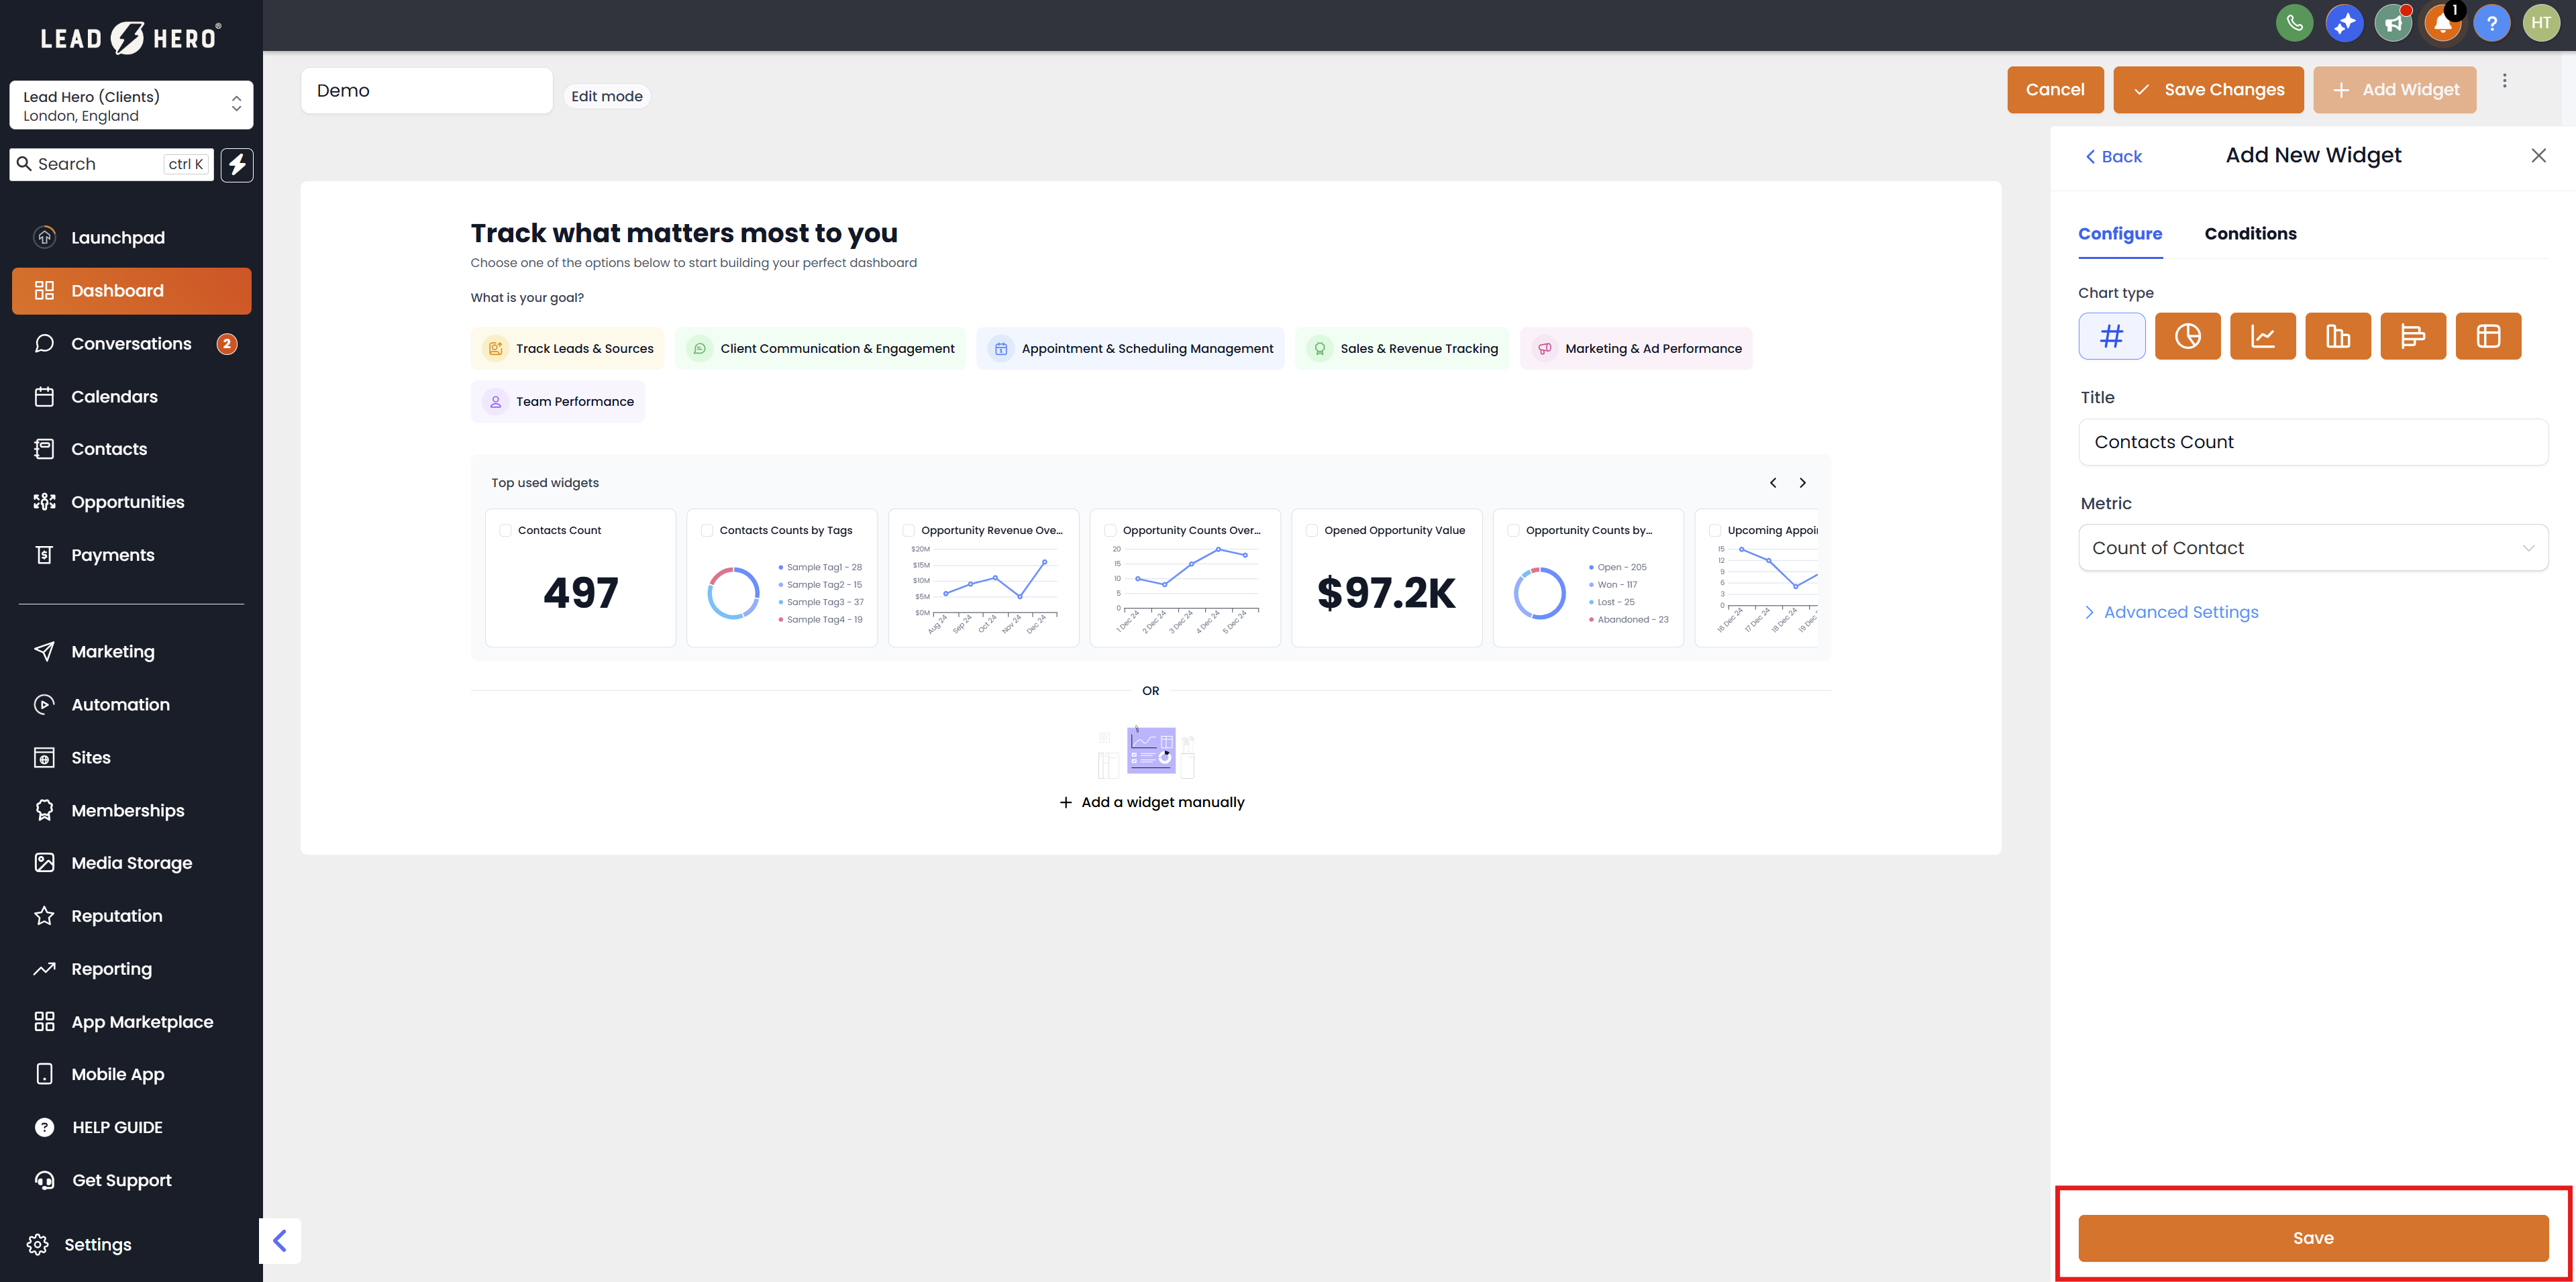Viewport: 2576px width, 1282px height.
Task: Select the table chart type icon
Action: [2487, 336]
